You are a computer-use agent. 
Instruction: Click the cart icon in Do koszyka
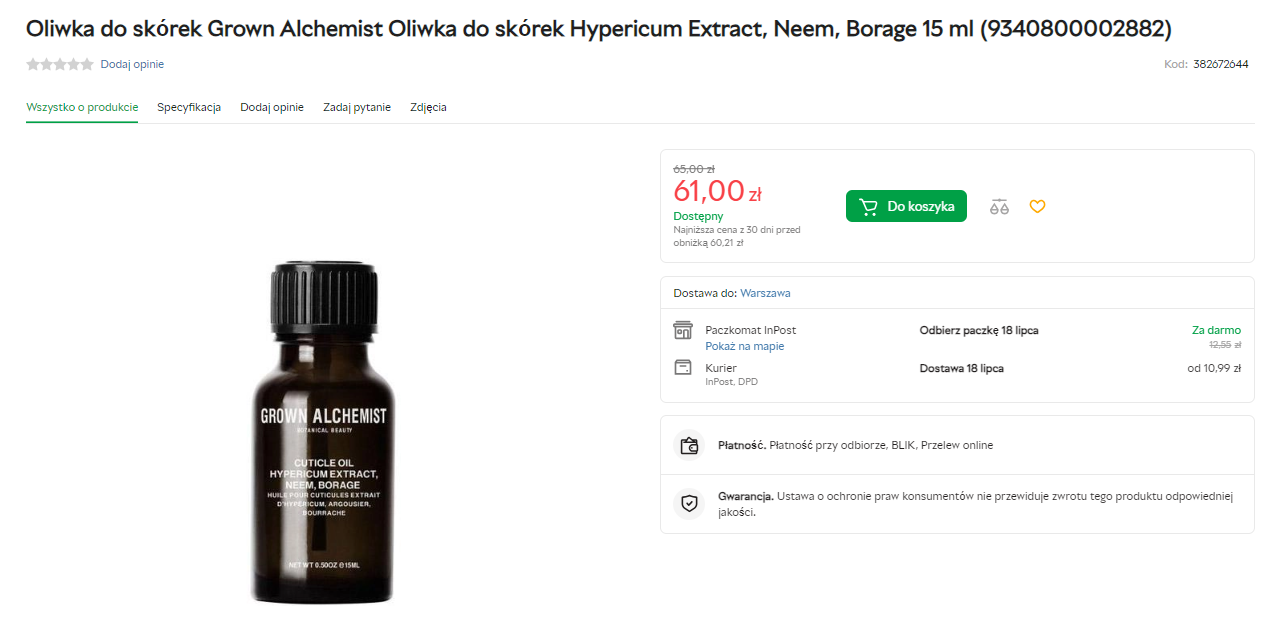[868, 207]
